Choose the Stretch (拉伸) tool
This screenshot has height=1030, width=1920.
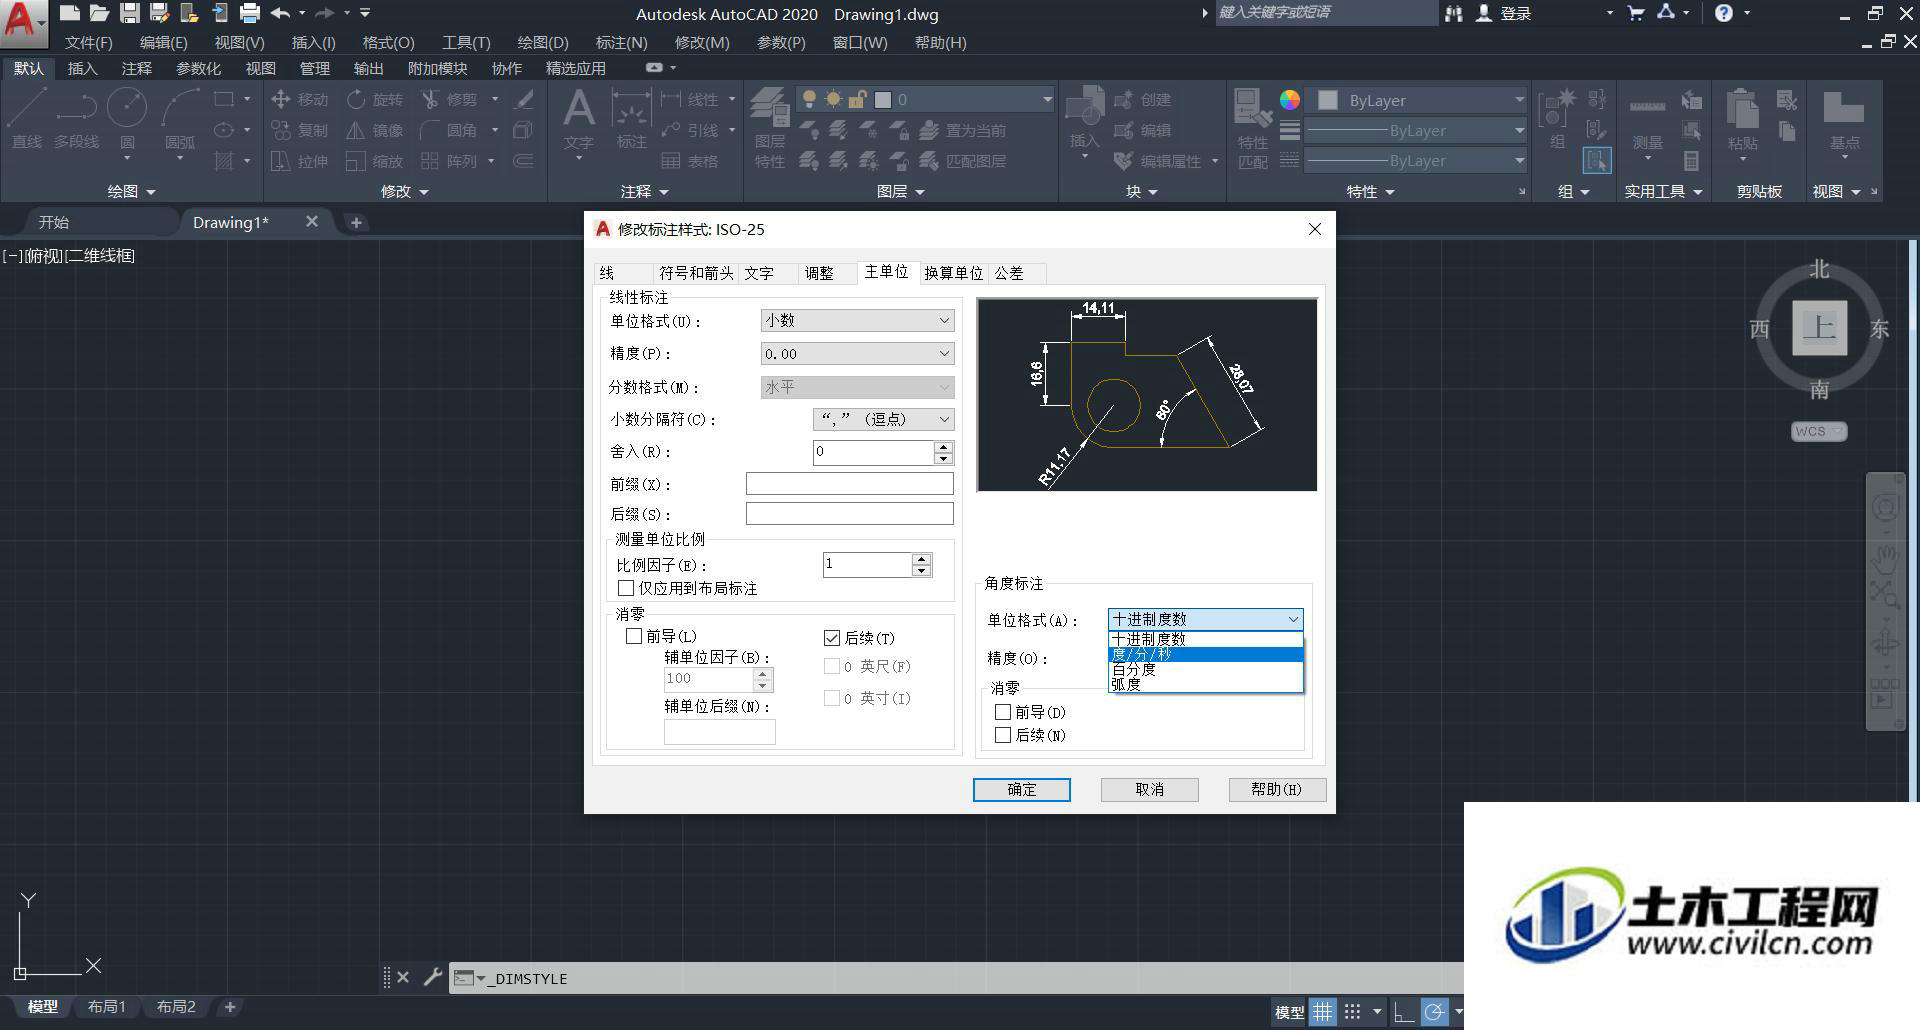pyautogui.click(x=299, y=161)
